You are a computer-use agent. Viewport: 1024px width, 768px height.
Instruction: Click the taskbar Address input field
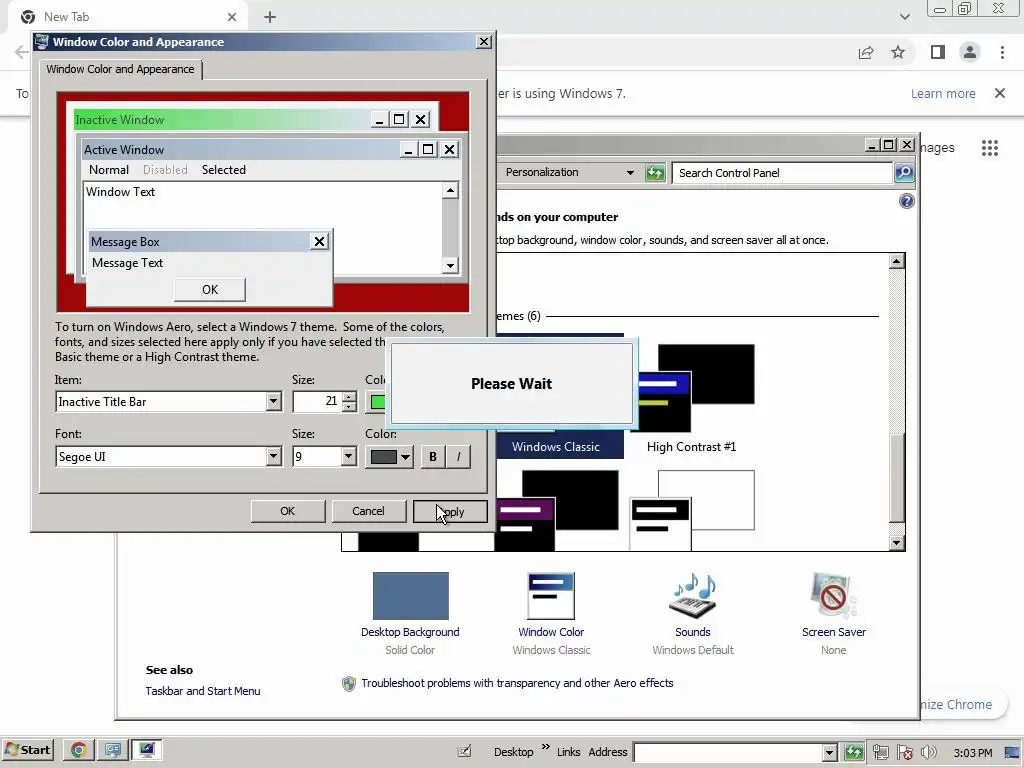tap(728, 752)
